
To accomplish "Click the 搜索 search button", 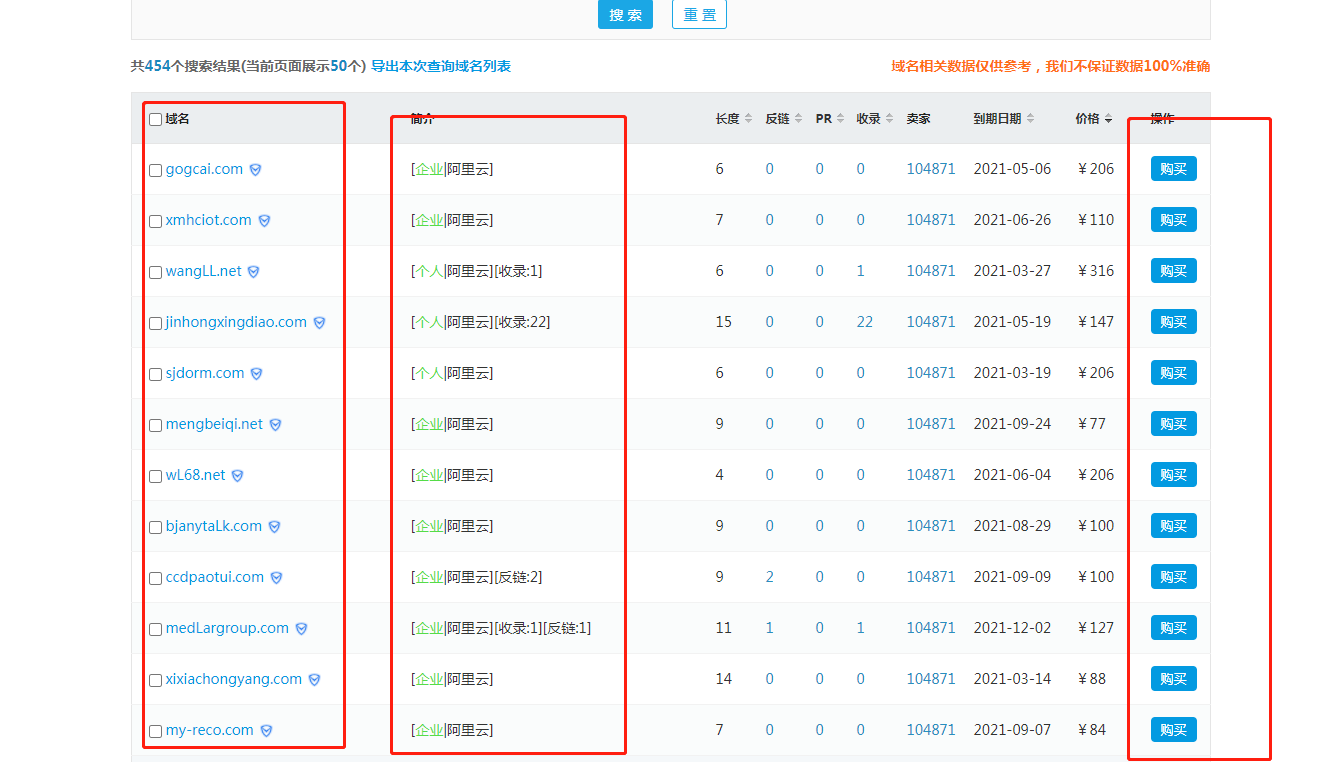I will click(626, 15).
